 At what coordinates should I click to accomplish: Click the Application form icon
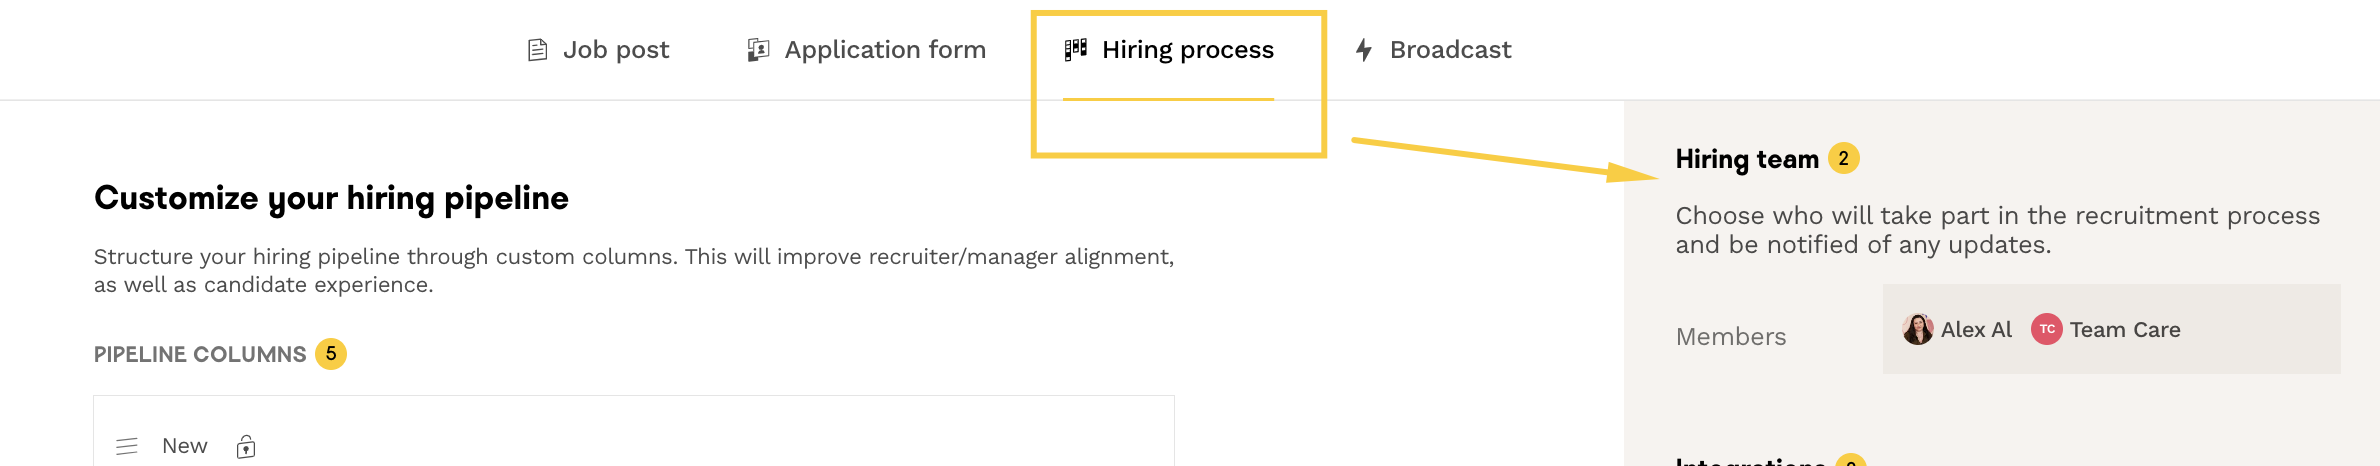758,50
